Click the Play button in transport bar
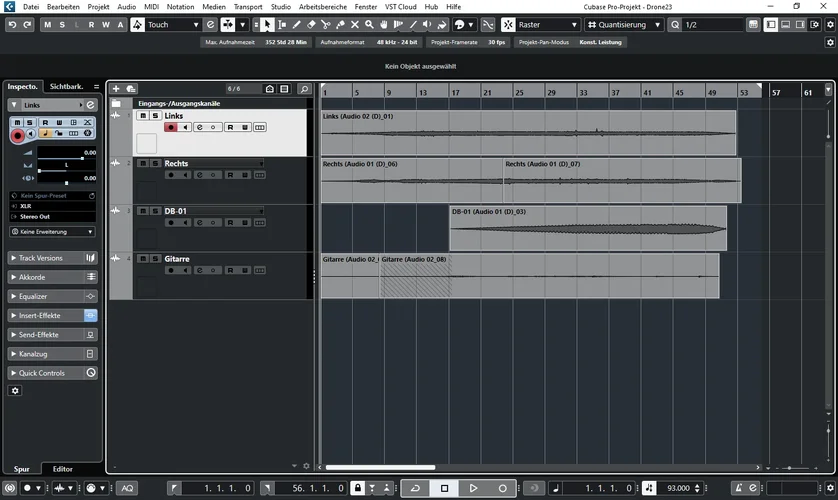Screen dimensions: 838x500 474,488
